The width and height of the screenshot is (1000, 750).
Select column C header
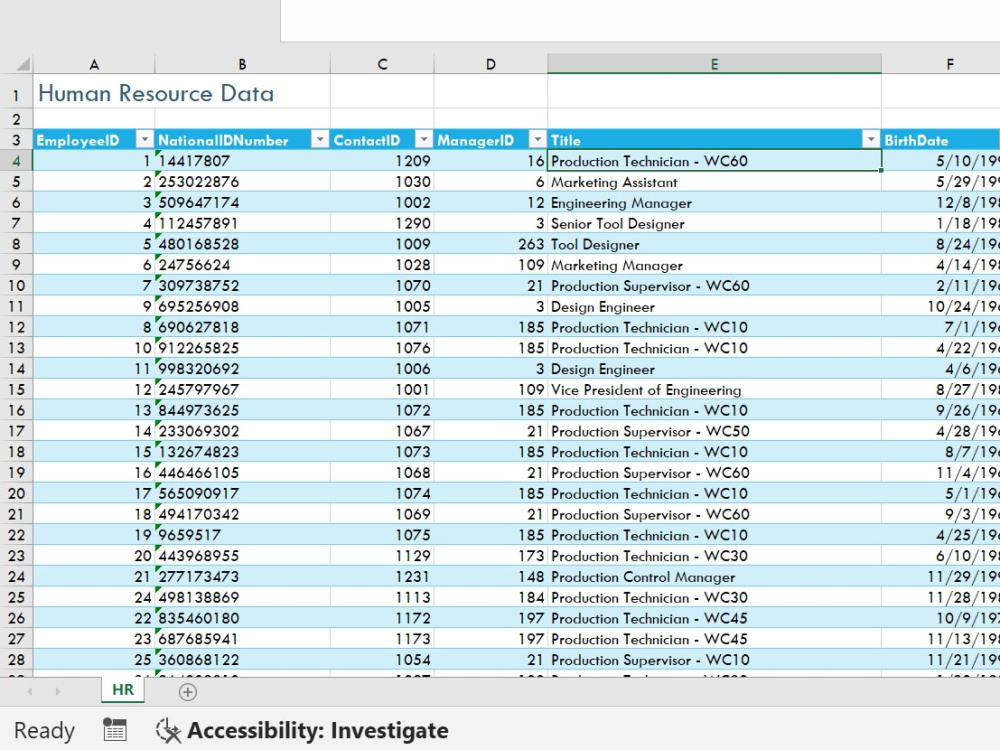point(382,64)
